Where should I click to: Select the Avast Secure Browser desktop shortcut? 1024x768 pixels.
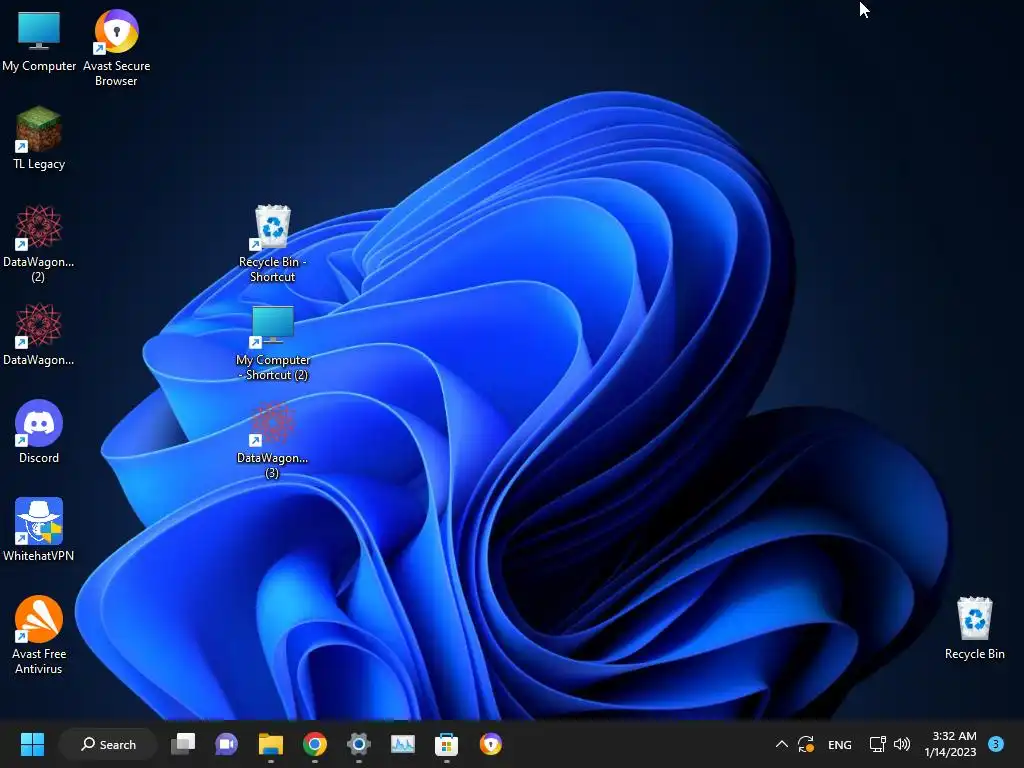tap(116, 47)
